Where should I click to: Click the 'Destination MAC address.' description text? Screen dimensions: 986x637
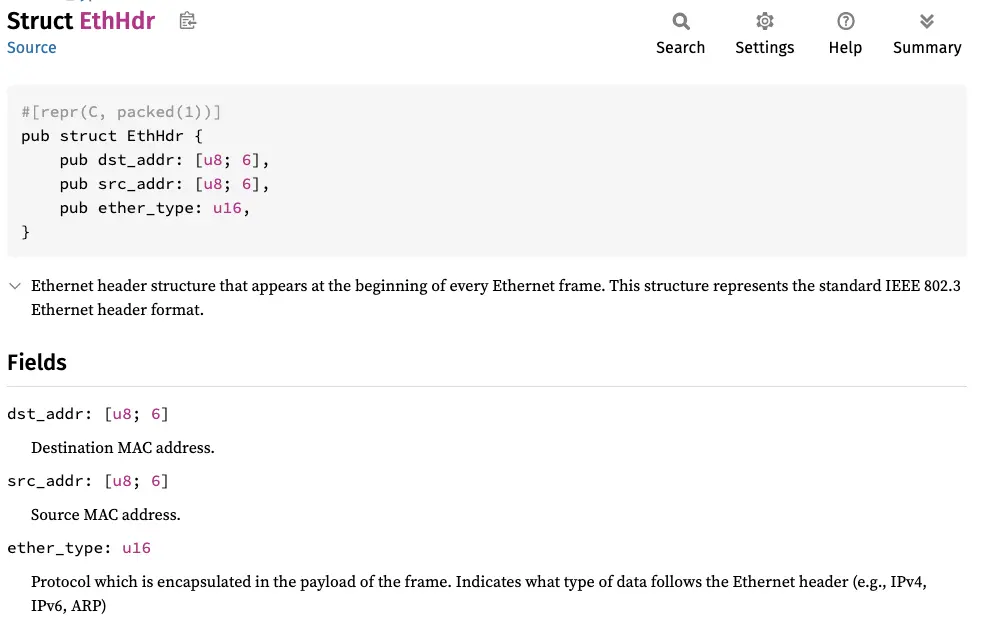point(123,448)
